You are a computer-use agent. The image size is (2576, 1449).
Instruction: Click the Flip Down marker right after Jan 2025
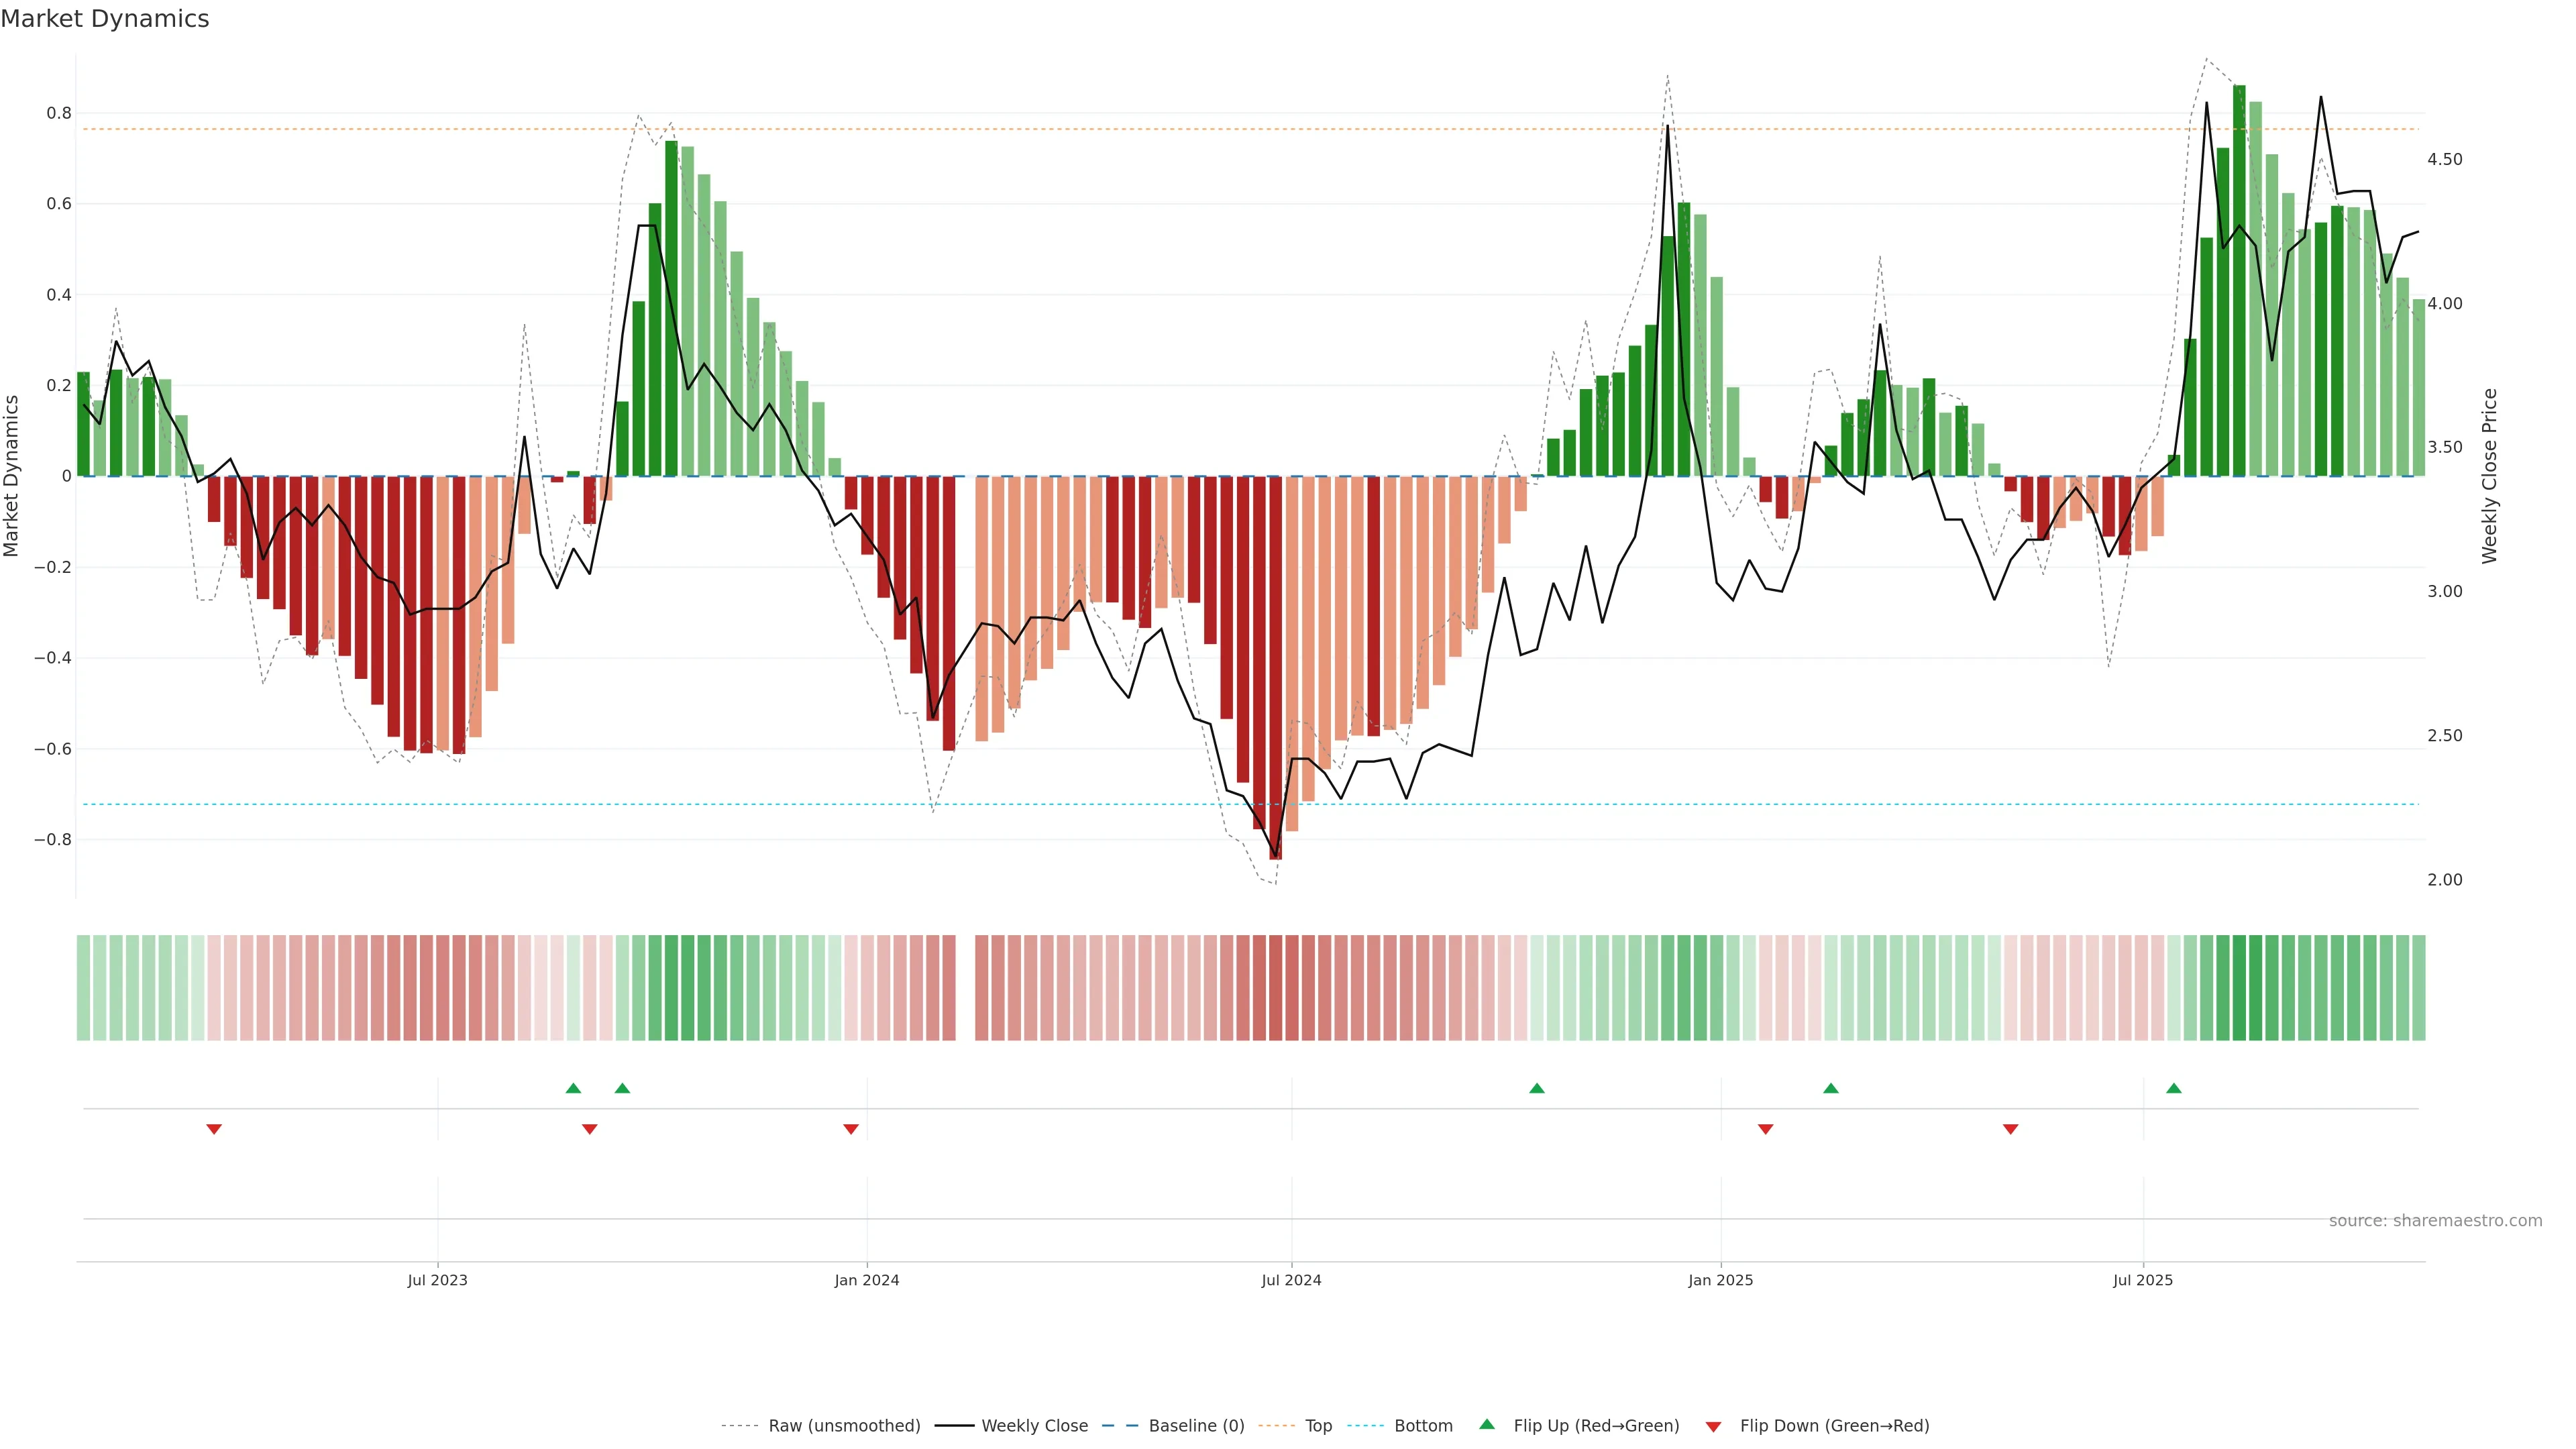1766,1129
